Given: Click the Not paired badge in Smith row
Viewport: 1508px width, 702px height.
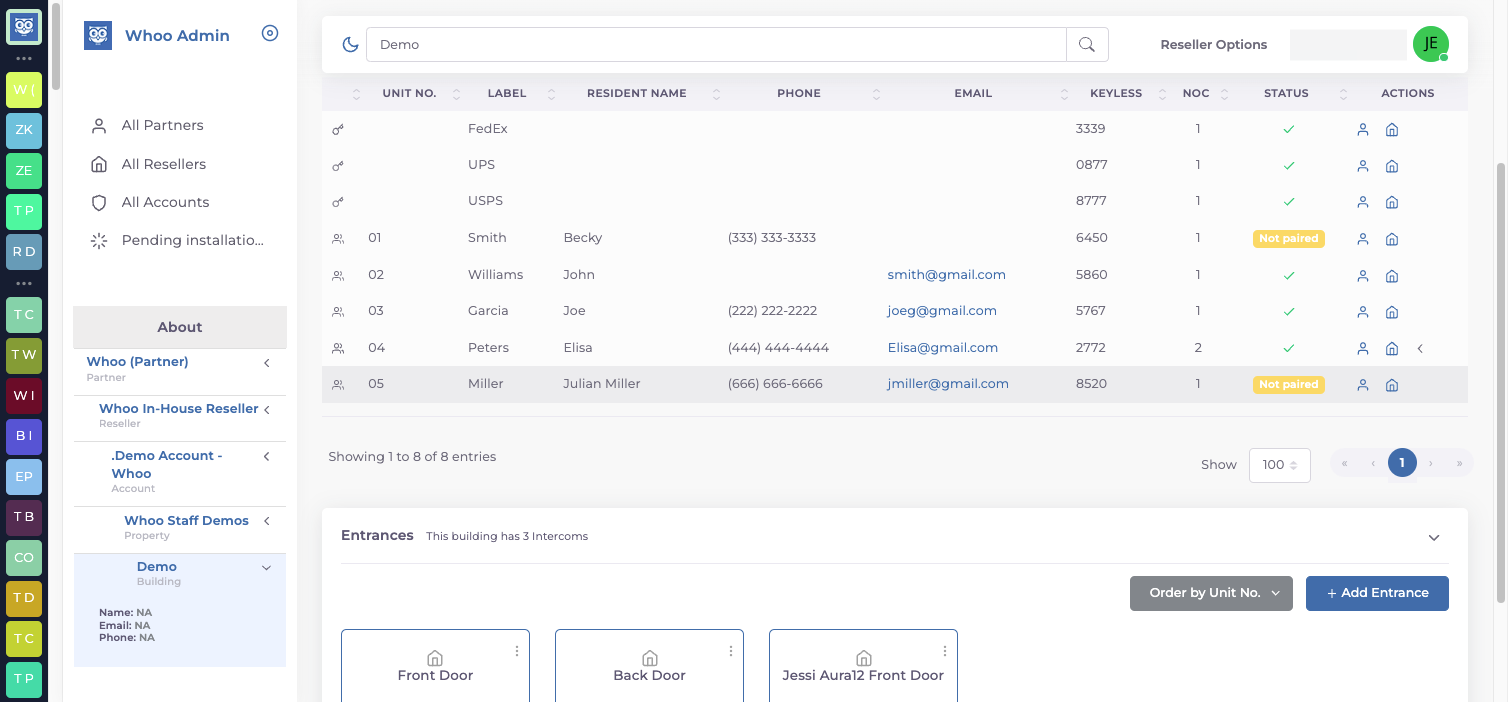Looking at the screenshot, I should pos(1289,239).
